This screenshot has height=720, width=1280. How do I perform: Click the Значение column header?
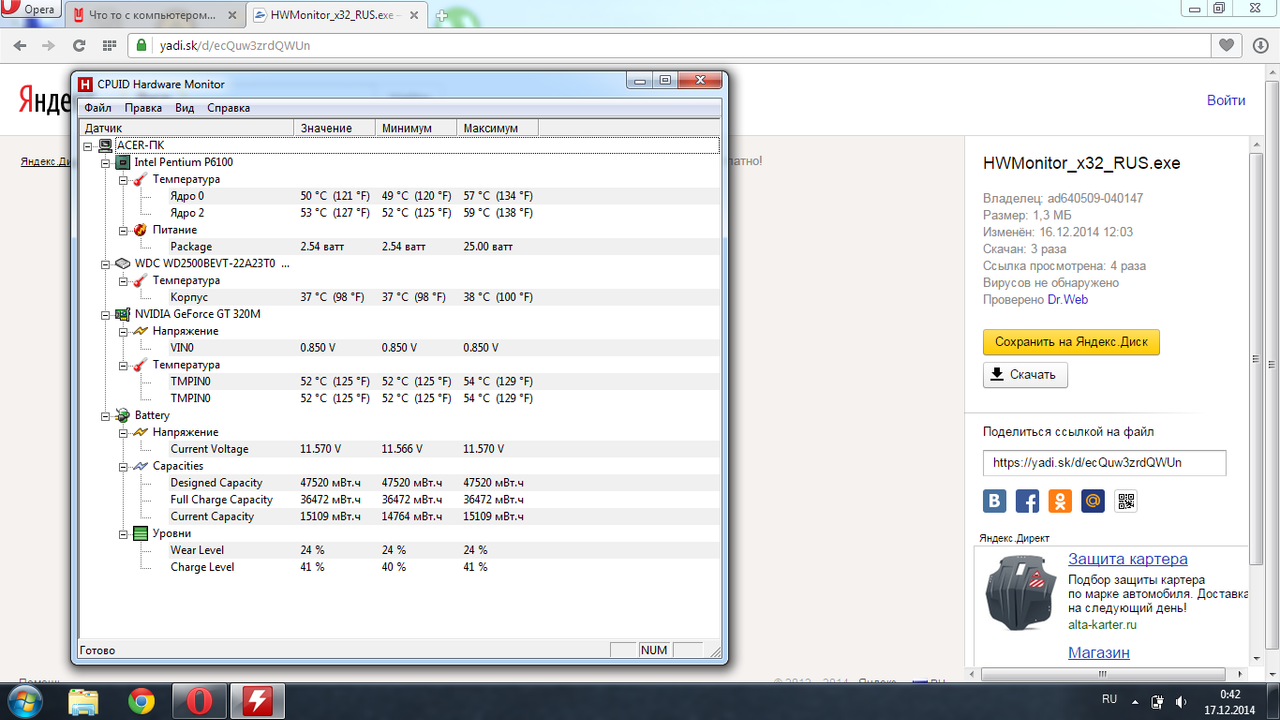pos(336,128)
